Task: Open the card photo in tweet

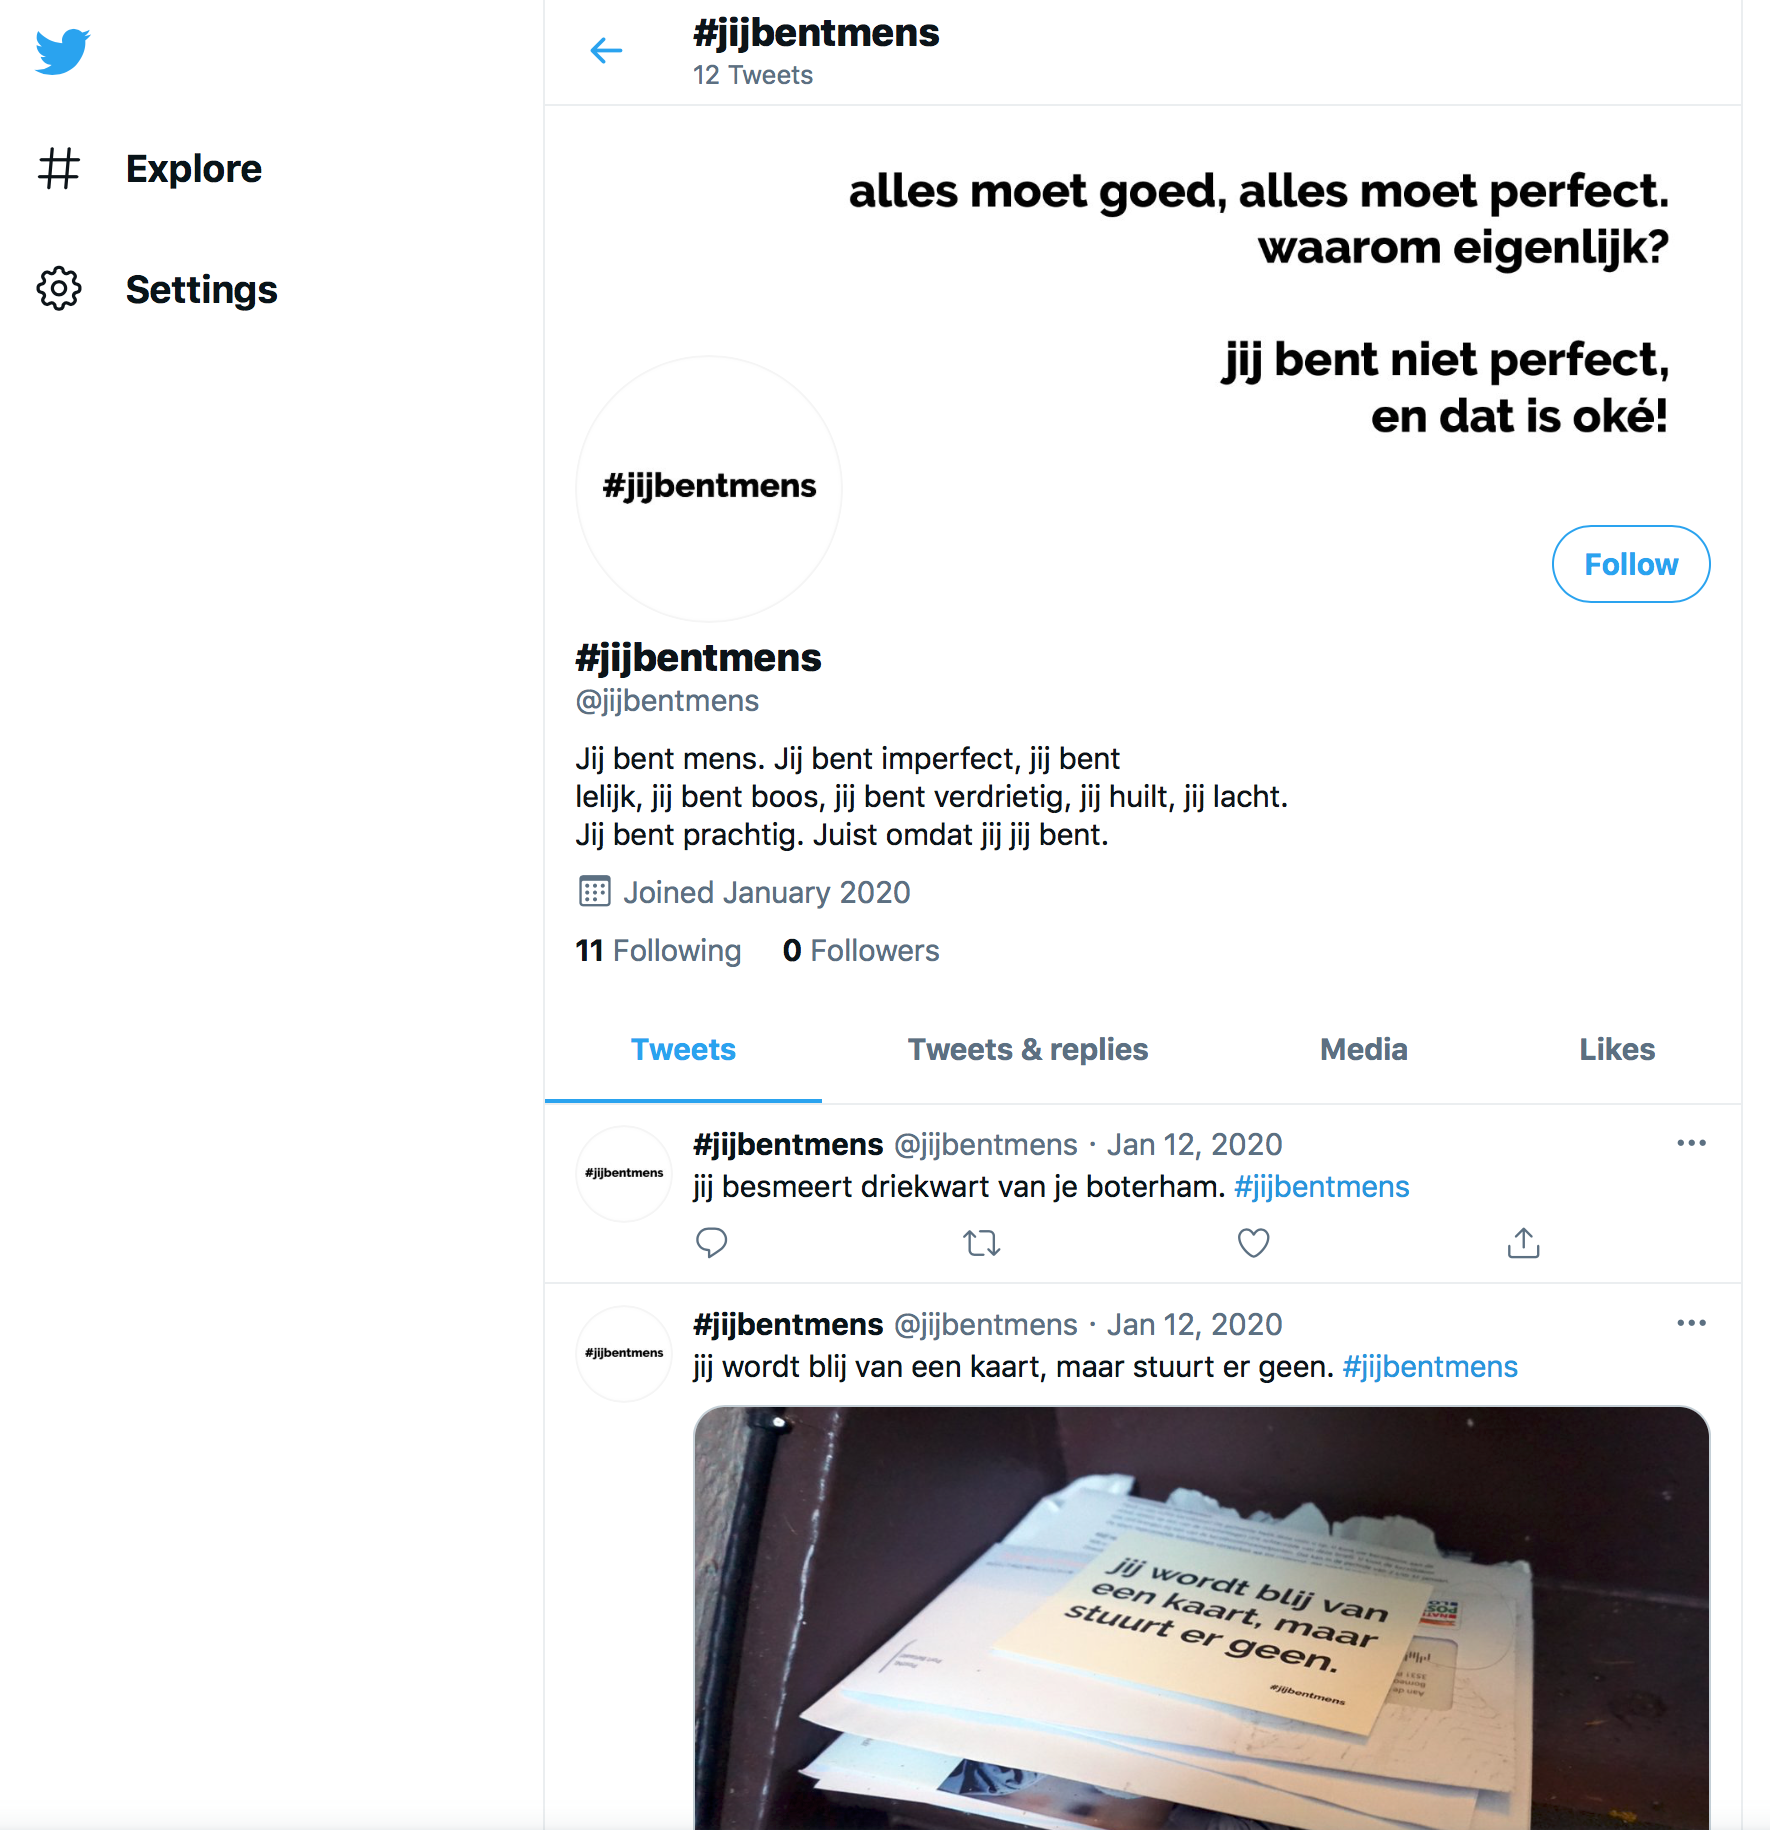Action: click(x=1201, y=1617)
